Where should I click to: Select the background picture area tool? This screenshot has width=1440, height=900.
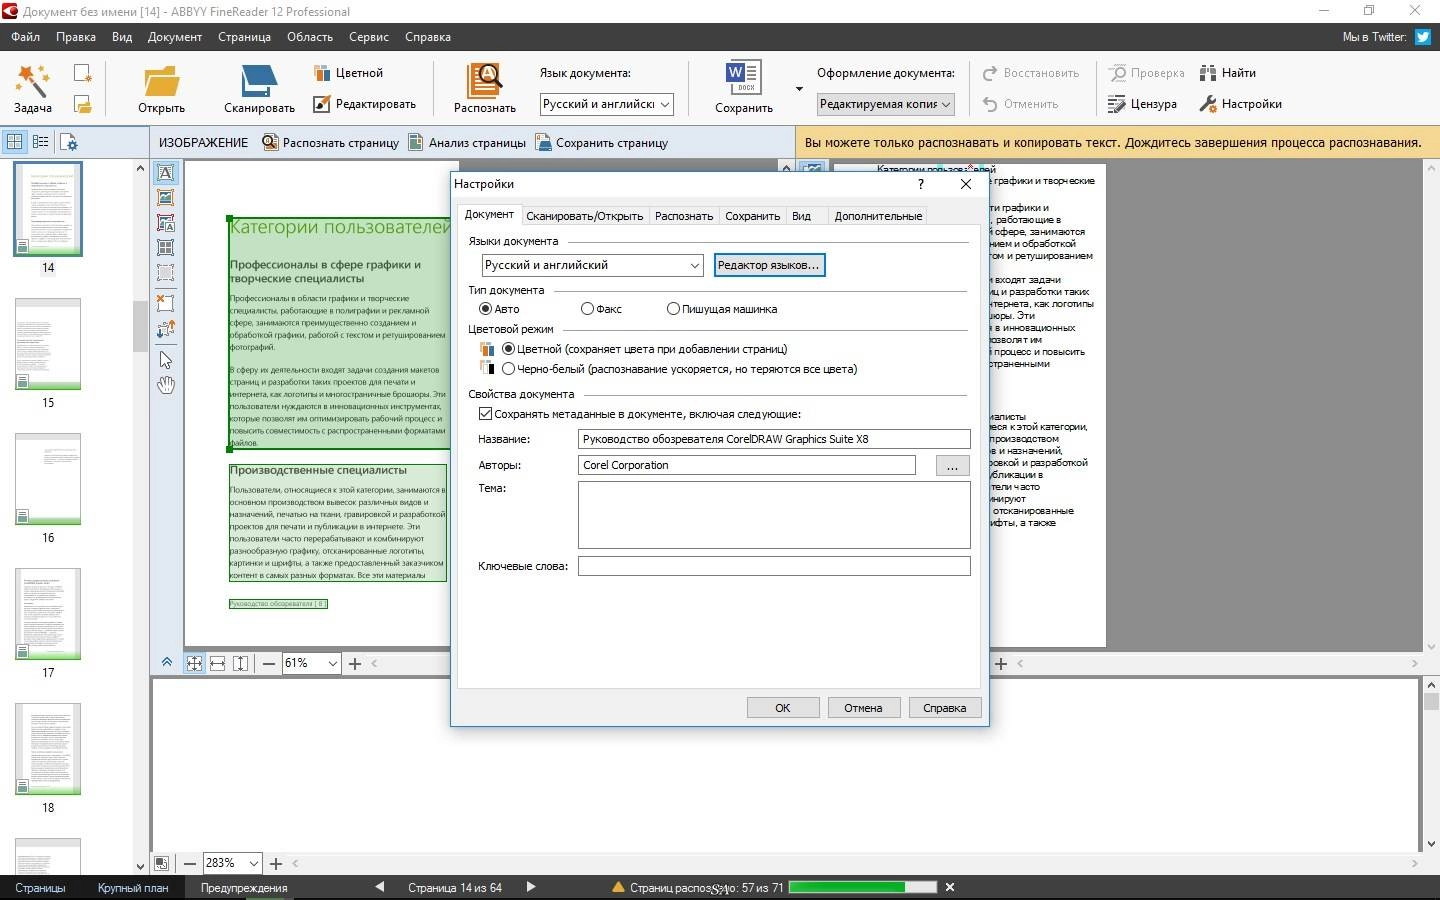click(166, 223)
